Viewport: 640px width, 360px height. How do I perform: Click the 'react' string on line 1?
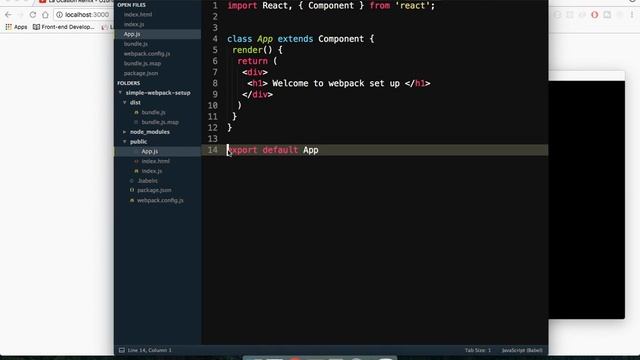pos(413,6)
